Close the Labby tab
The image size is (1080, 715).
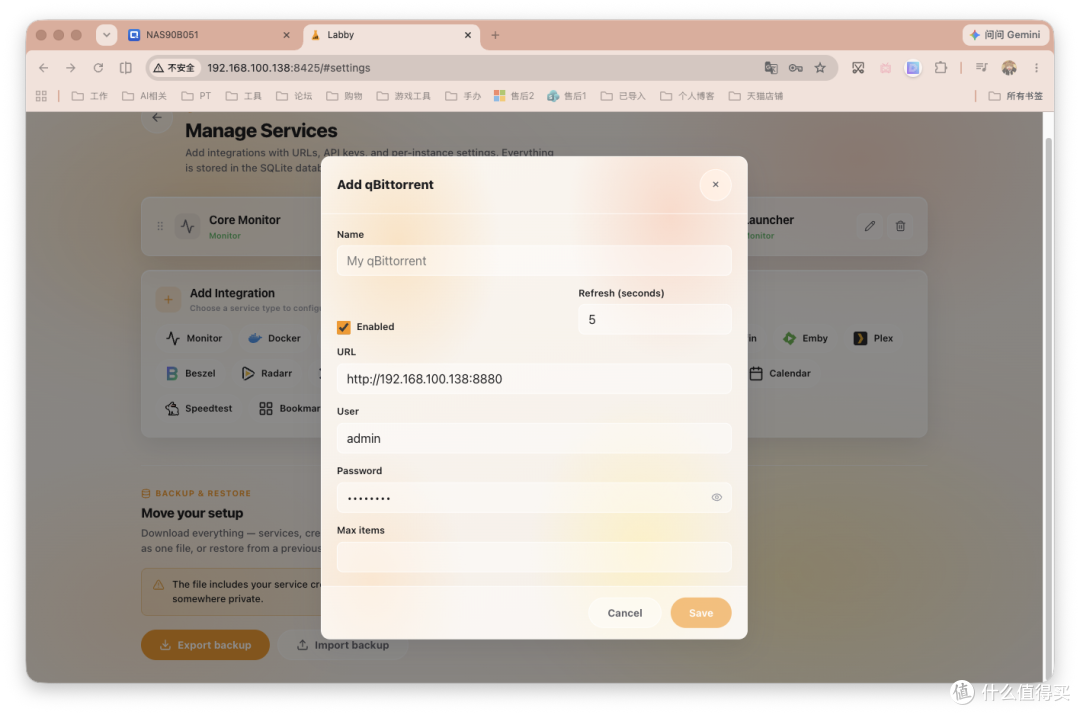tap(468, 35)
